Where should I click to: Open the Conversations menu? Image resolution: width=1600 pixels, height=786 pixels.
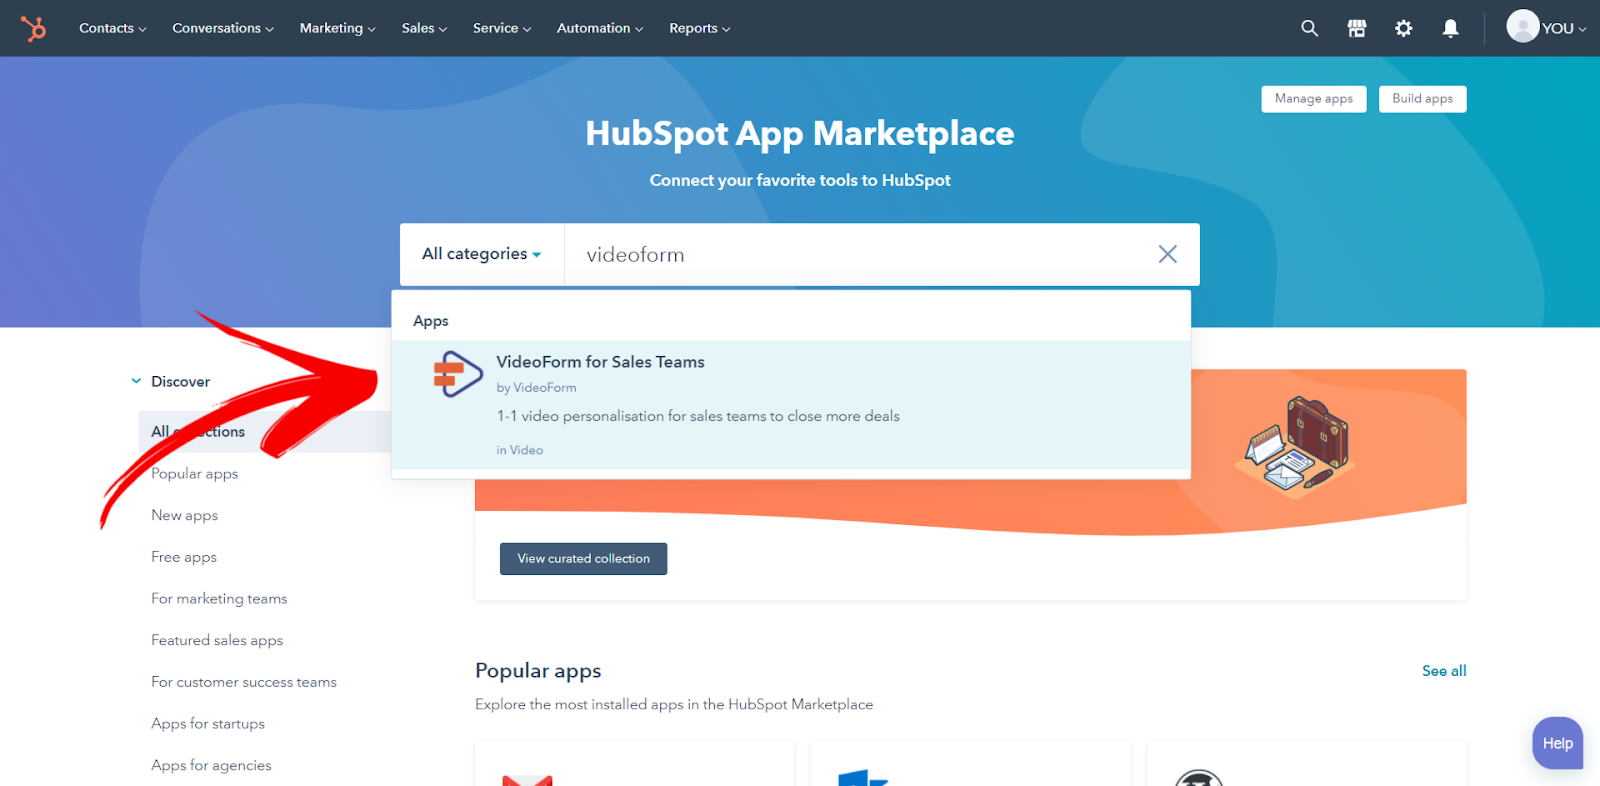point(223,28)
